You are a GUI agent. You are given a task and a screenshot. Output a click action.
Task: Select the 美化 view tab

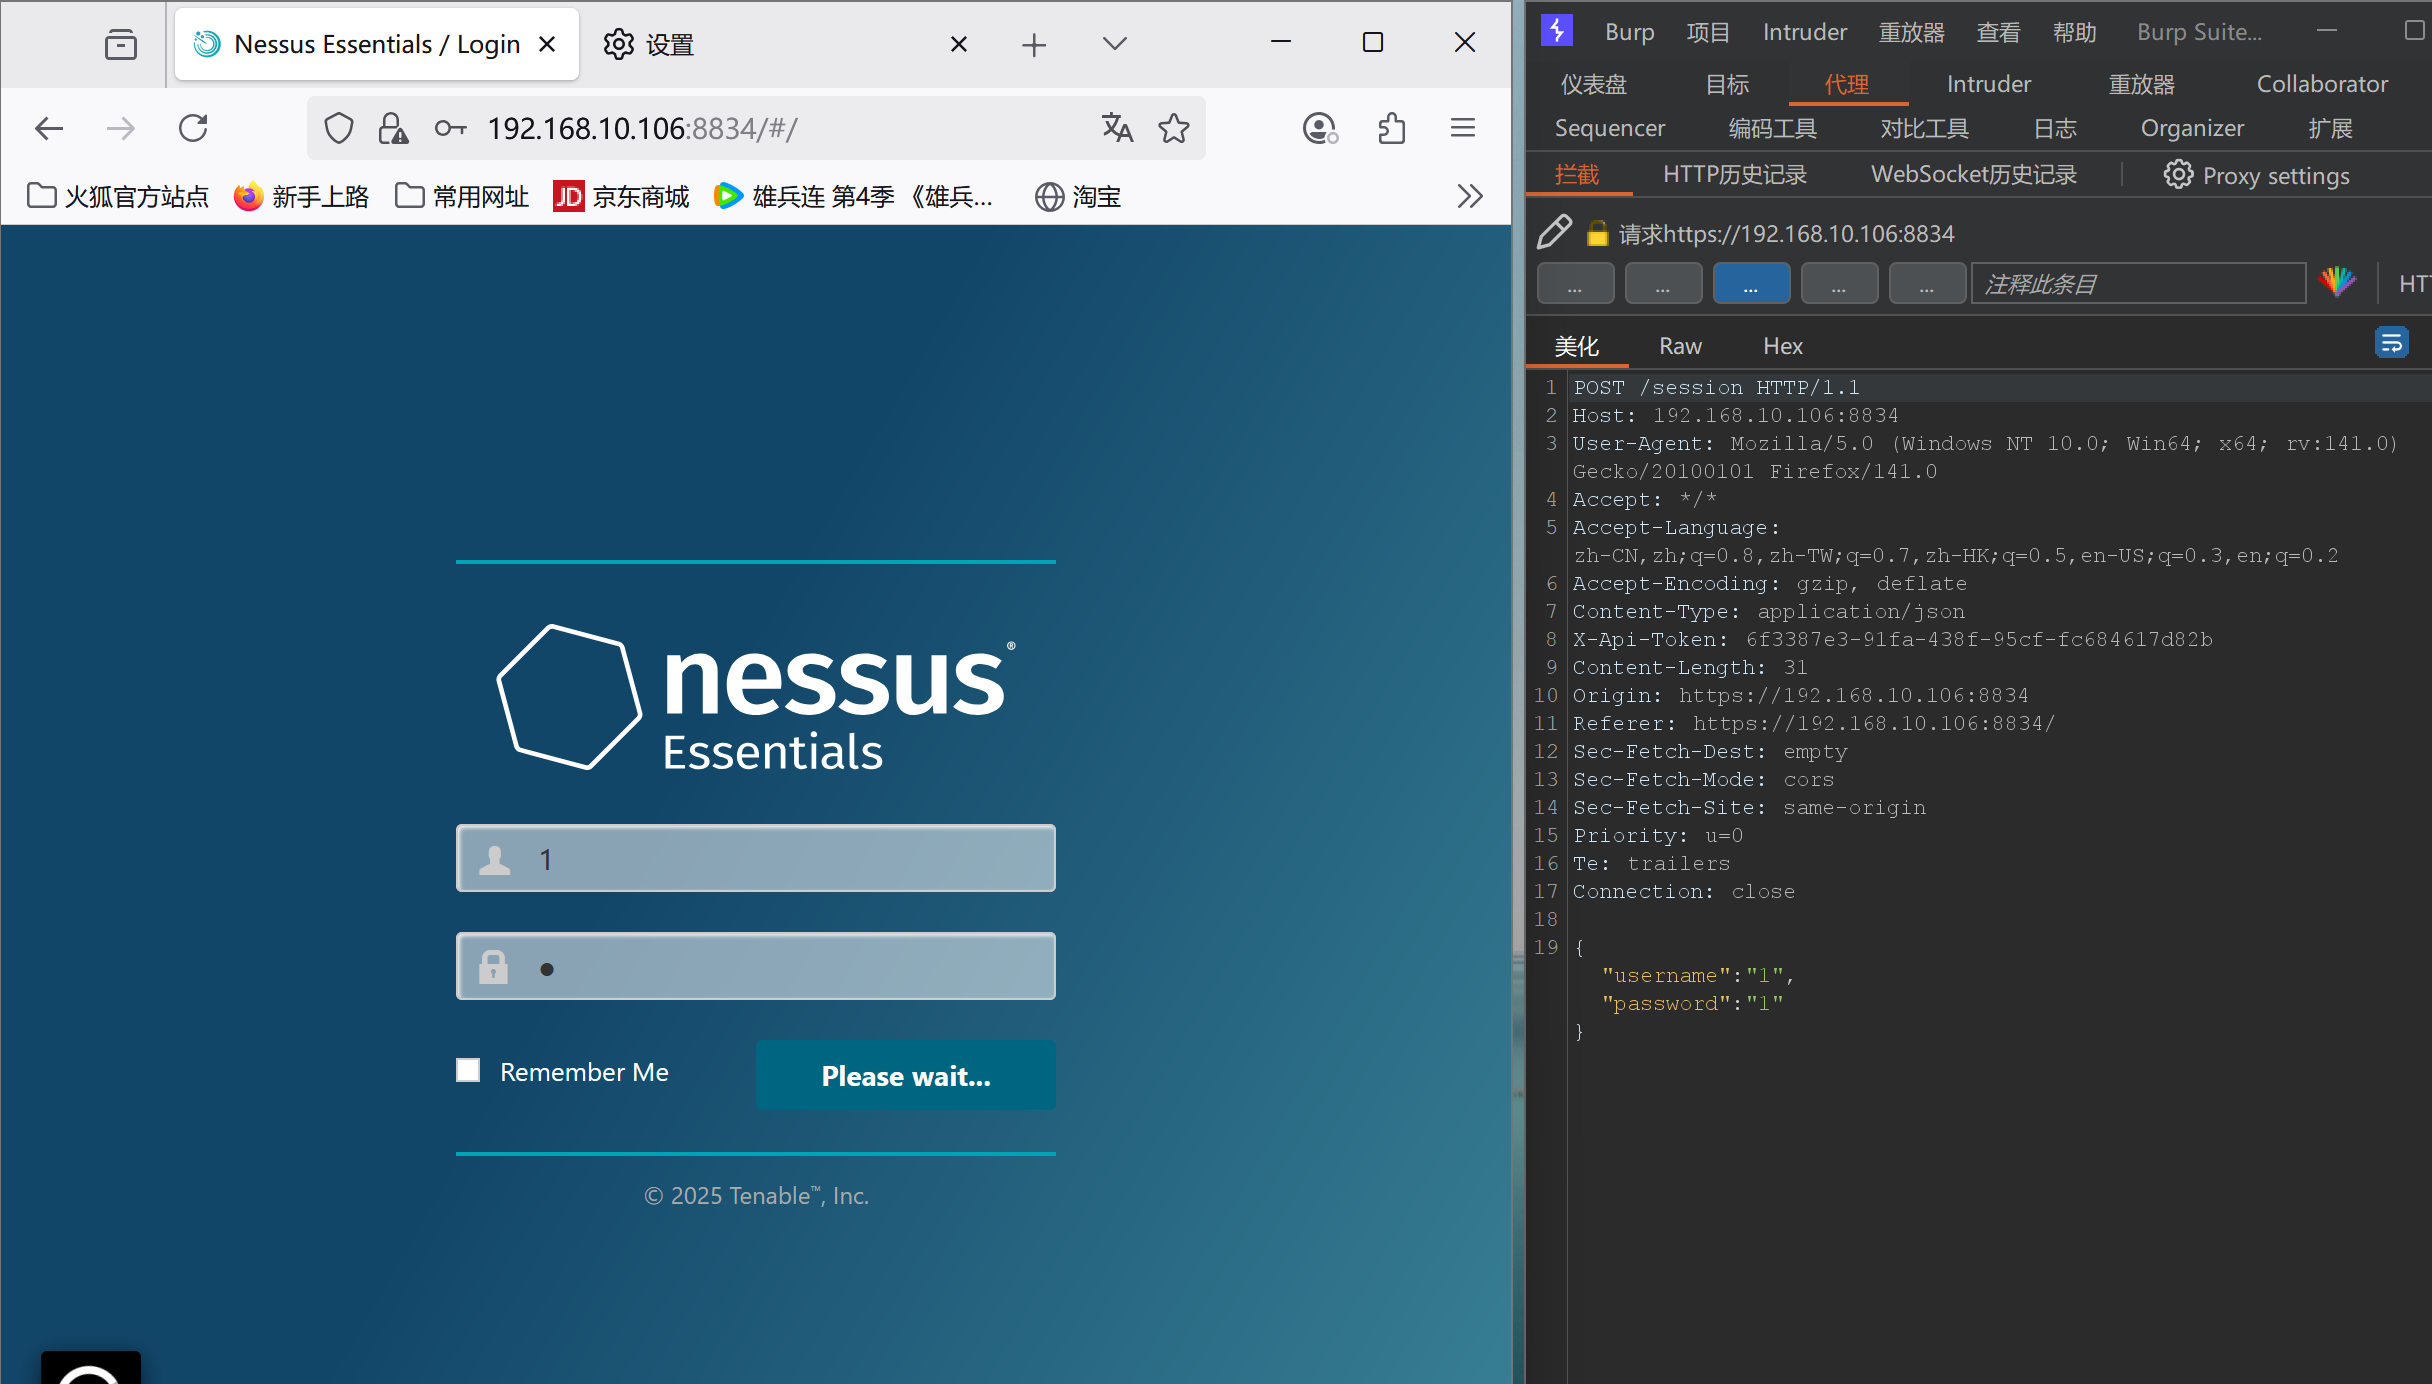[1577, 346]
